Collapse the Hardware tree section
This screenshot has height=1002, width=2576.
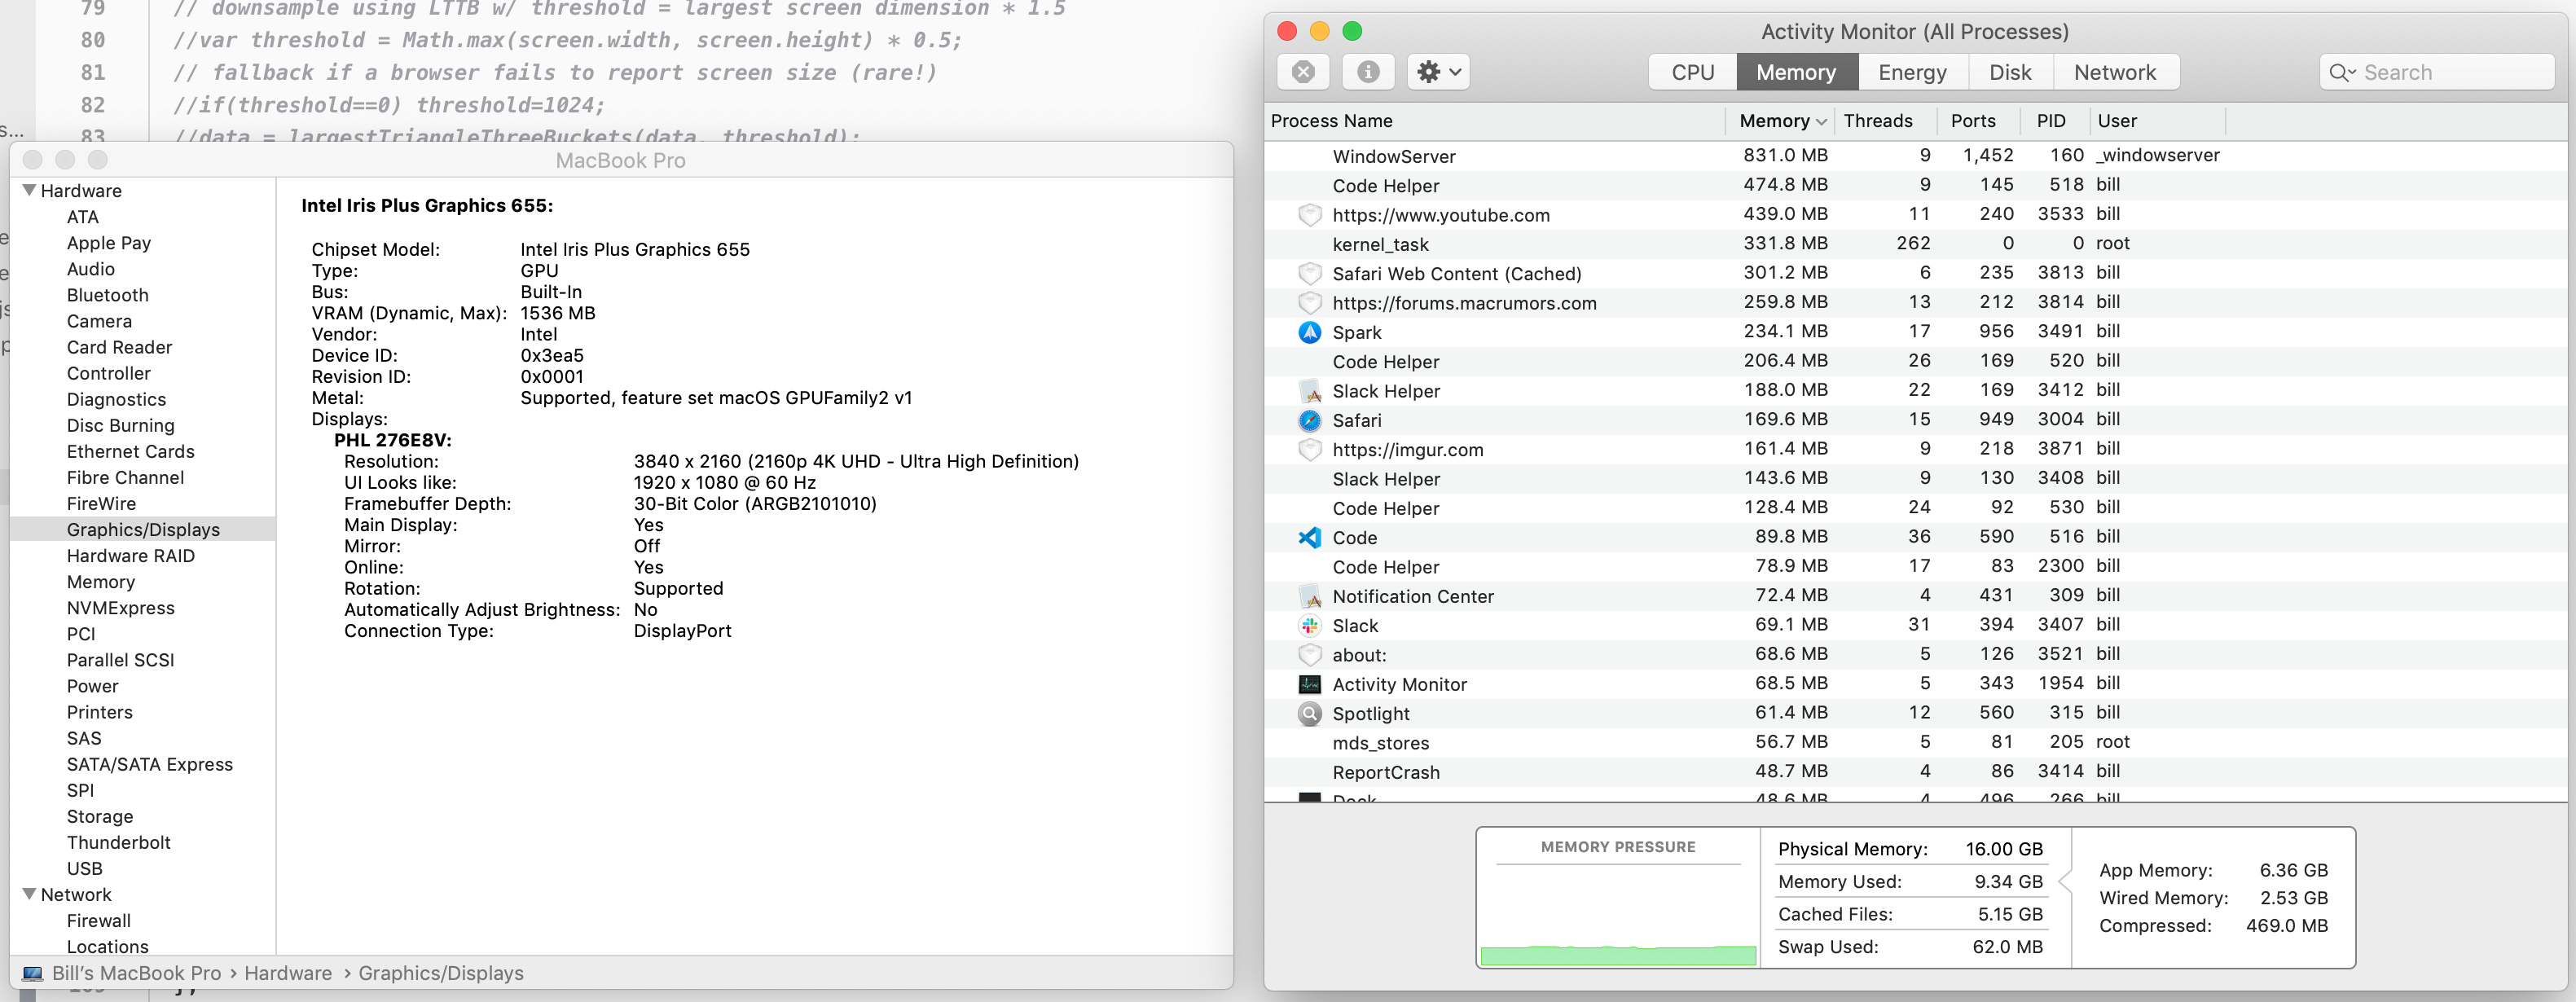[x=30, y=190]
